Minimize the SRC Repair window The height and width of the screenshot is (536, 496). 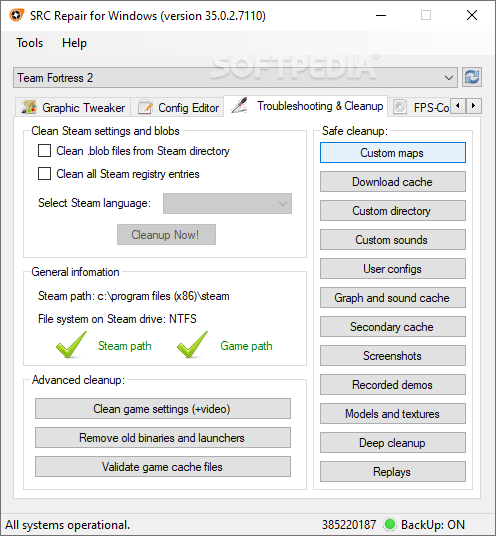381,15
